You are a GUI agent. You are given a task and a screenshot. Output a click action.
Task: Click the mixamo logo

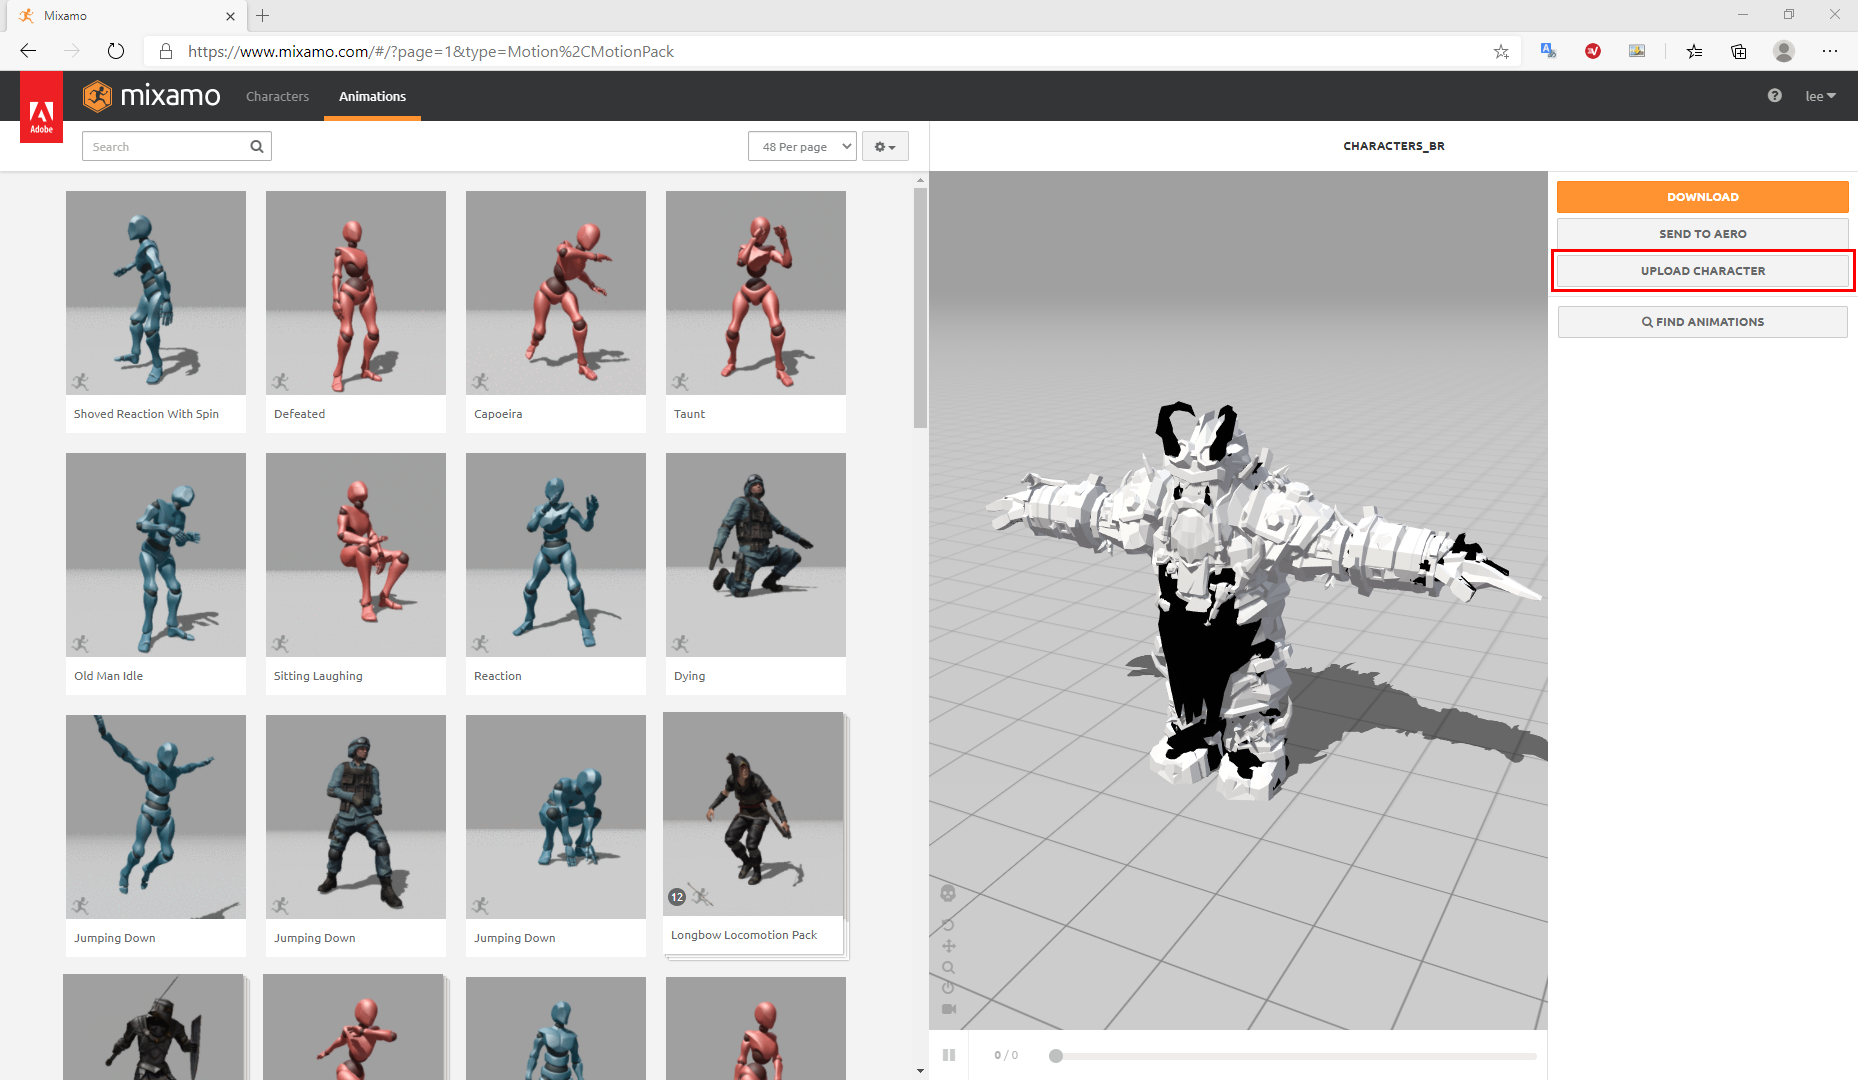(152, 96)
